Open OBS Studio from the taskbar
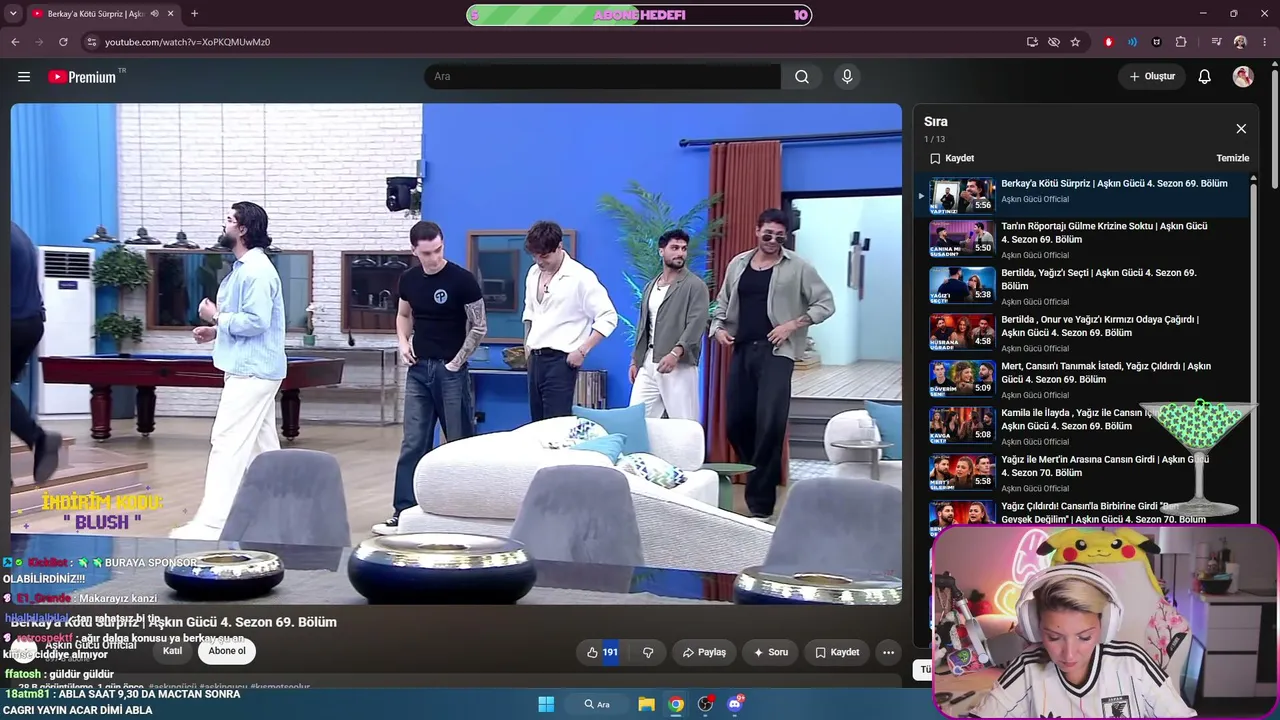Screen dimensions: 1280x720 point(705,704)
